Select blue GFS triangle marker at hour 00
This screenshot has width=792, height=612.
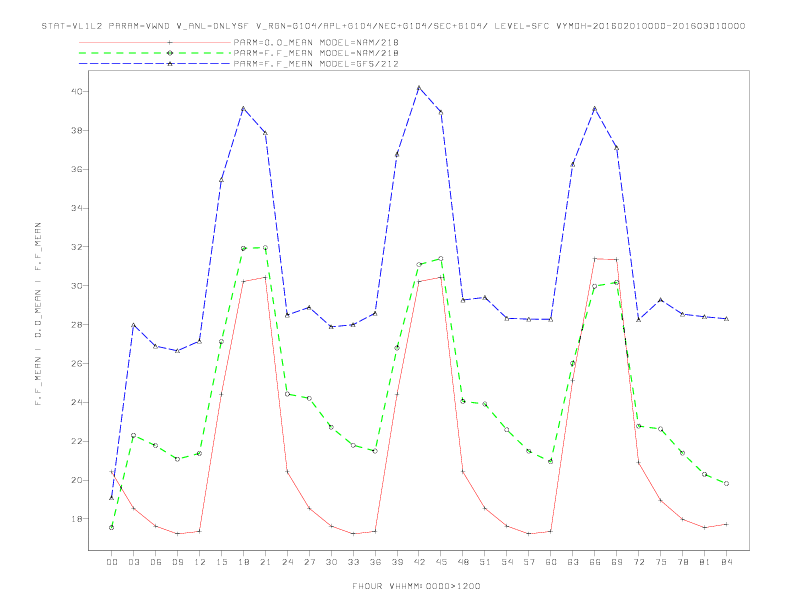(x=112, y=498)
